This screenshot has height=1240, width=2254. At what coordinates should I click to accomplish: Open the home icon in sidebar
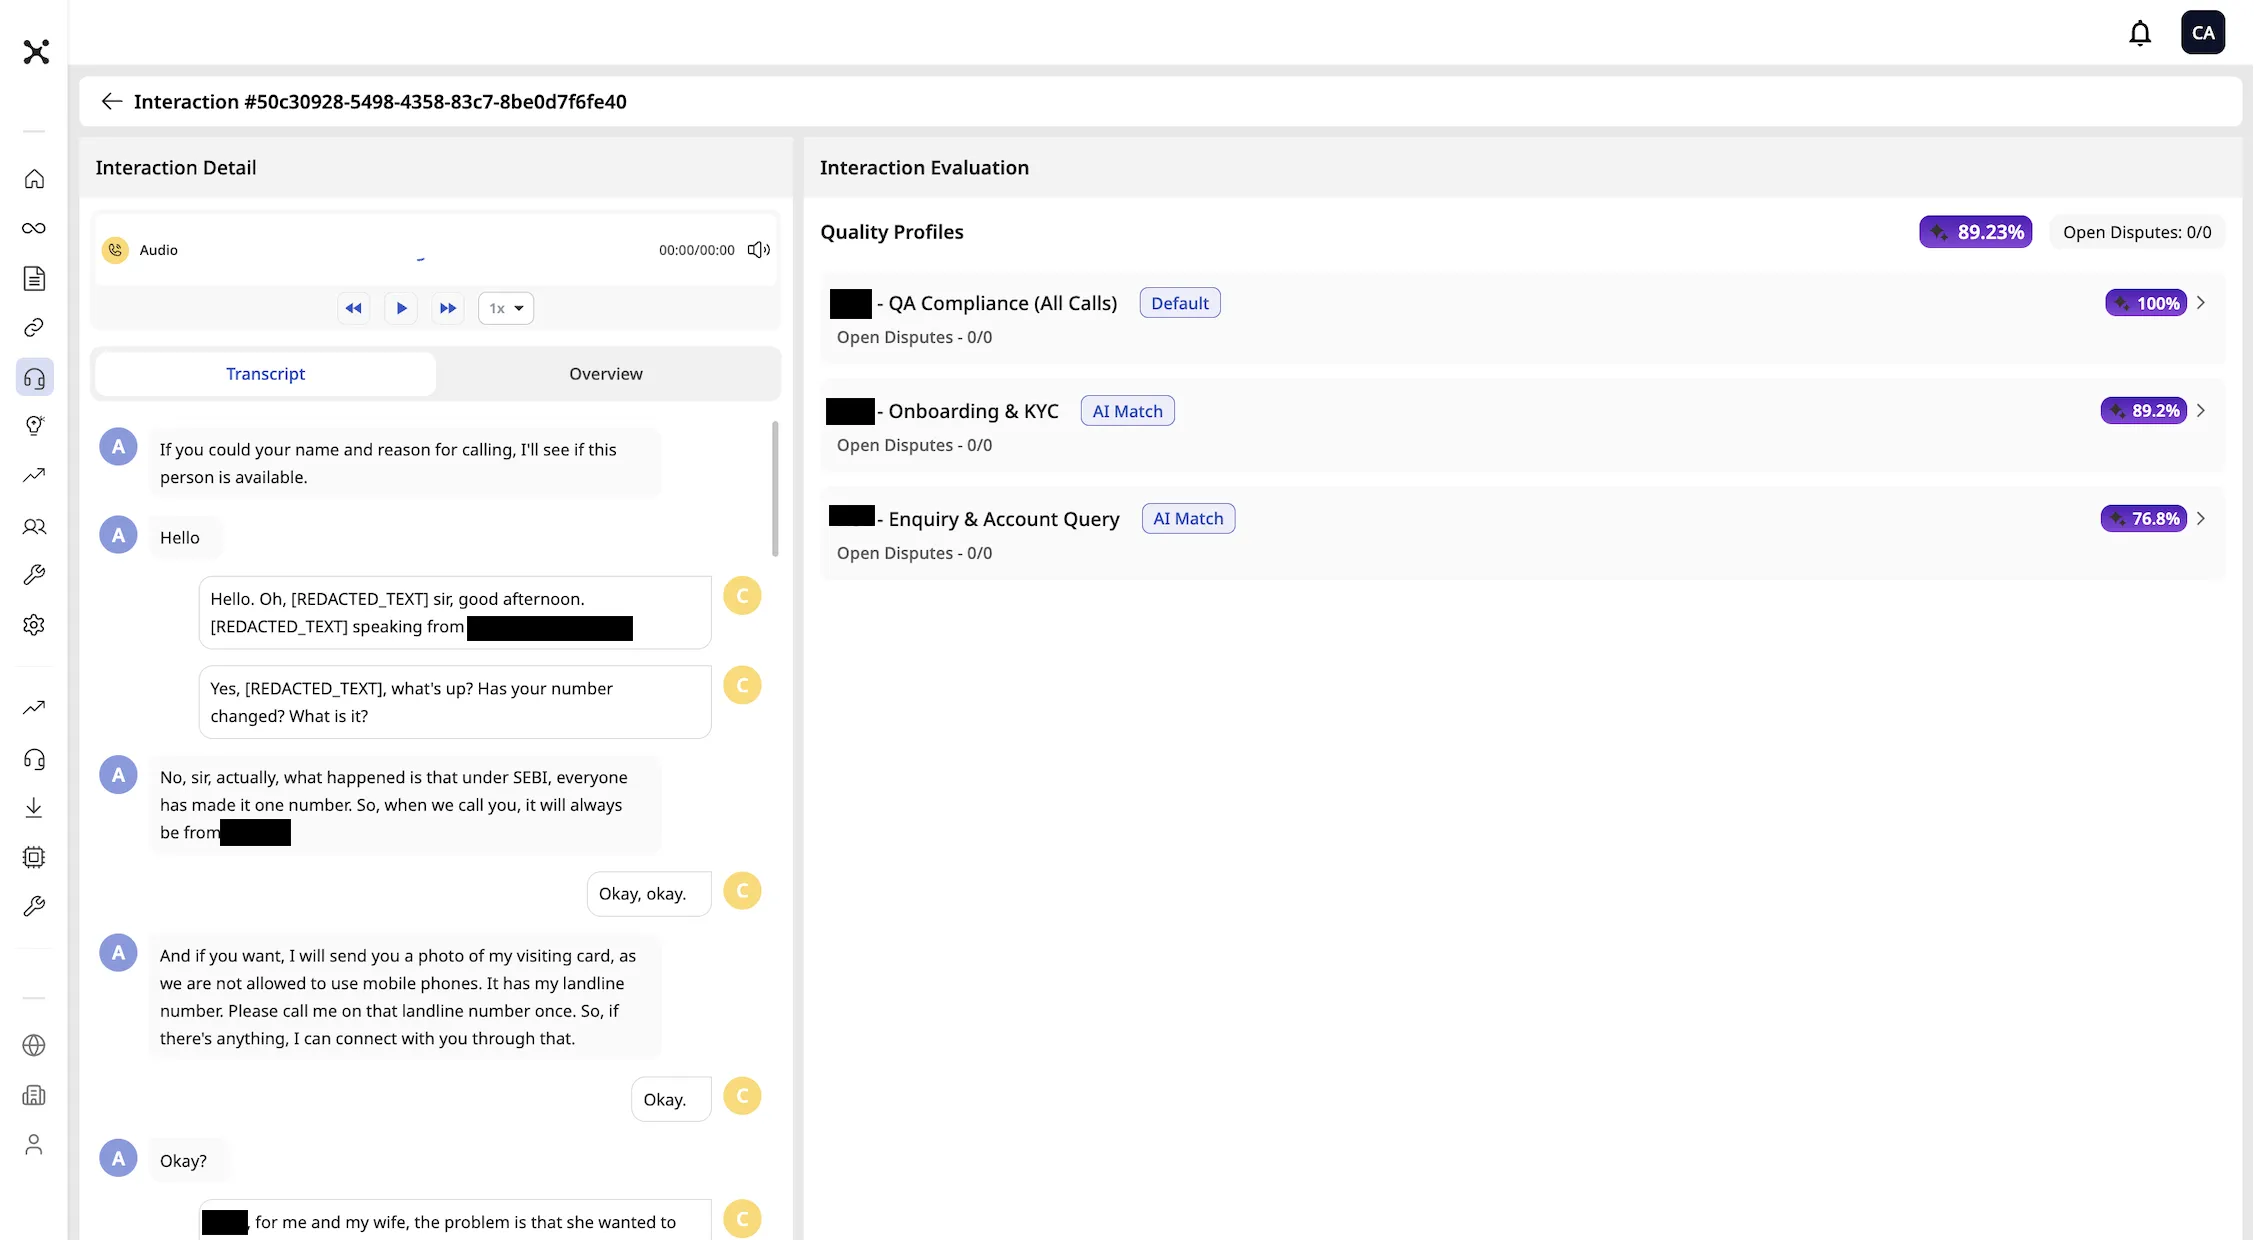tap(34, 179)
